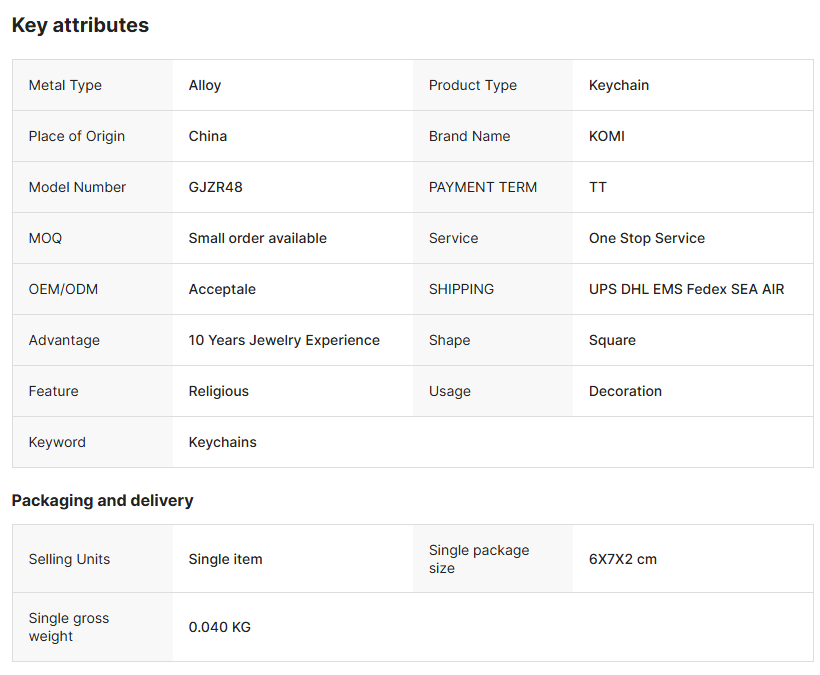Select the GJZR48 model number
This screenshot has width=820, height=675.
pyautogui.click(x=215, y=187)
